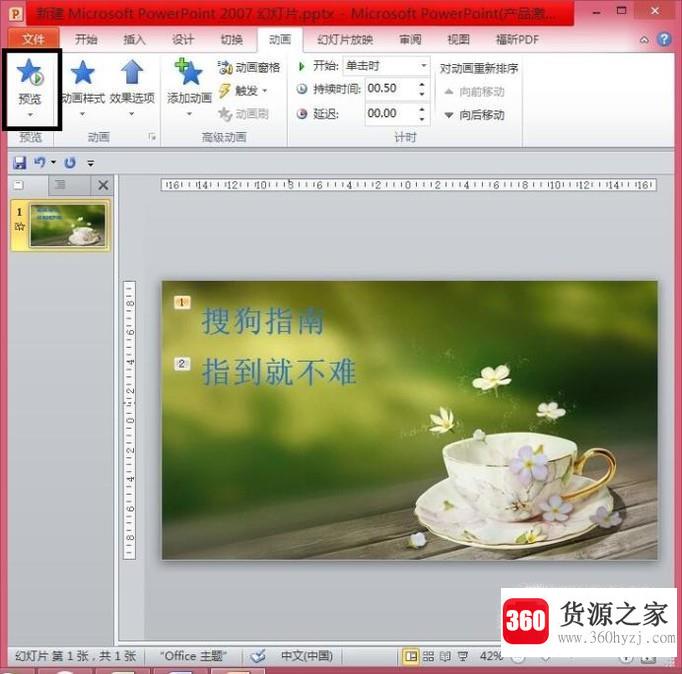The image size is (682, 674).
Task: Switch to the View (视图) ribbon tab
Action: click(x=458, y=40)
